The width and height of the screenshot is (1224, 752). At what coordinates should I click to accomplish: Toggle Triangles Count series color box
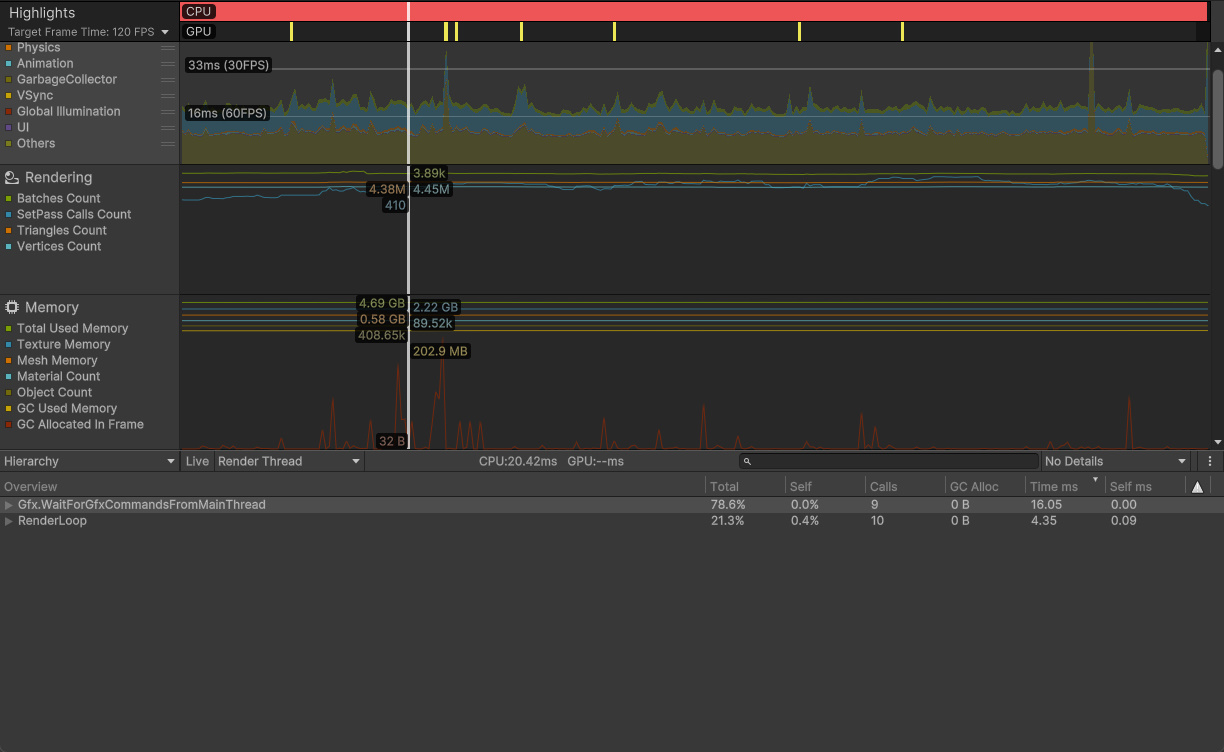point(9,230)
